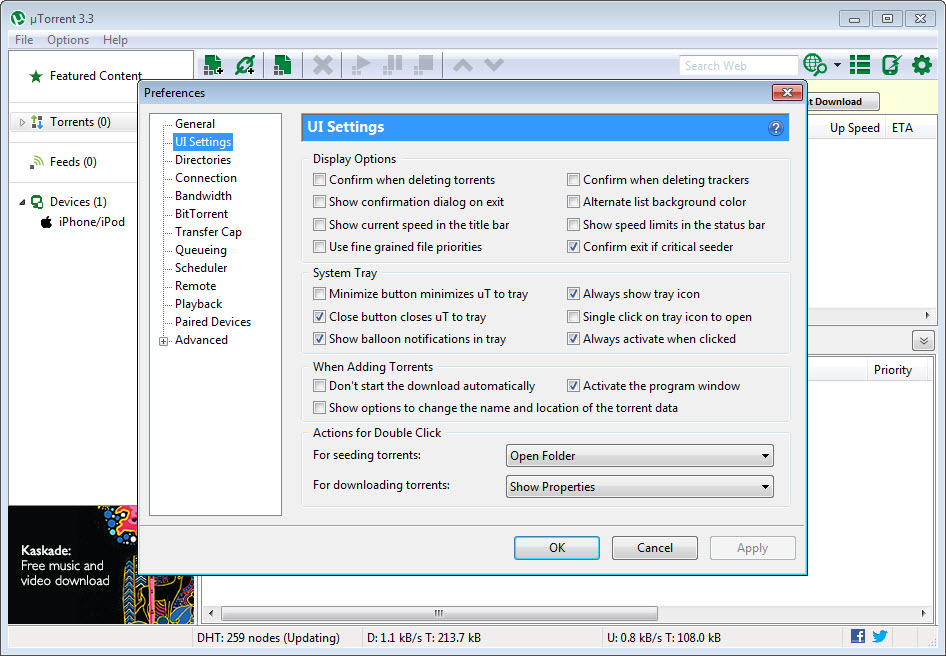The image size is (946, 656).
Task: Select Scheduler in preferences tree
Action: pos(201,268)
